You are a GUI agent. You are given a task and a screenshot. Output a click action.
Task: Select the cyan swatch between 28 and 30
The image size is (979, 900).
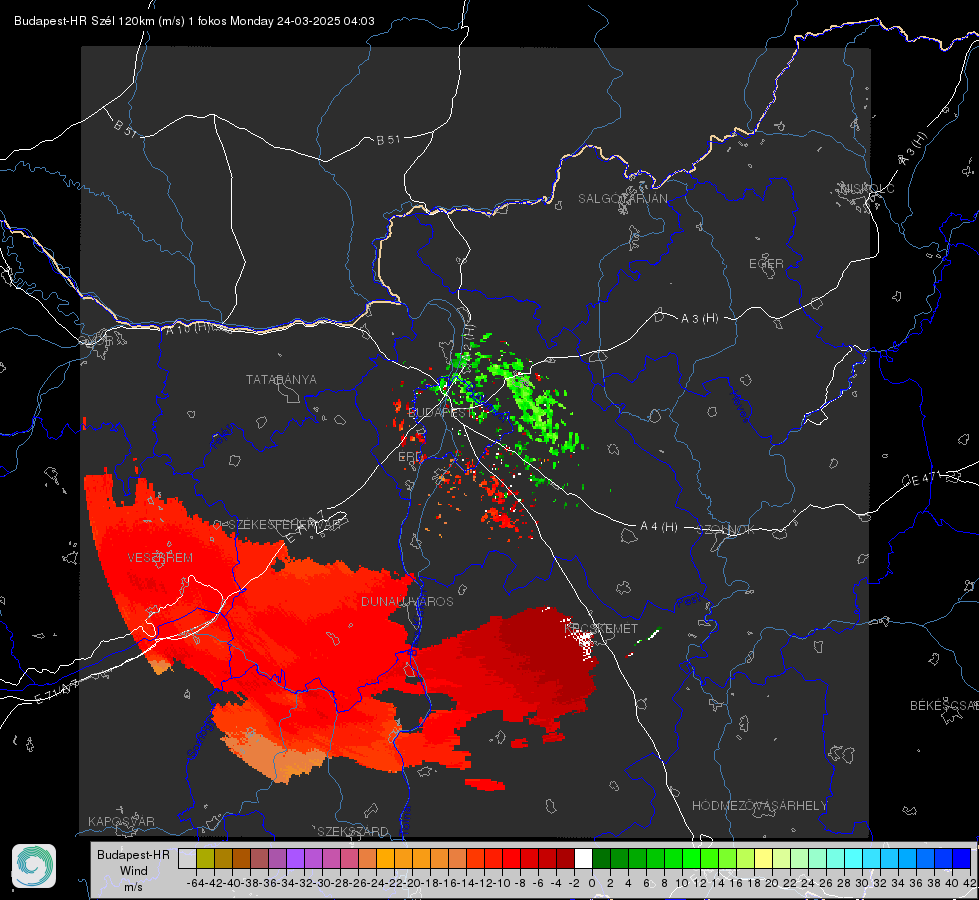point(854,858)
